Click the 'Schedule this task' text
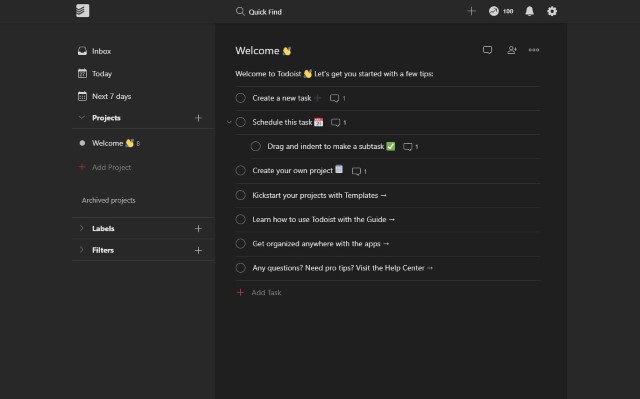Viewport: 640px width, 399px height. [282, 122]
